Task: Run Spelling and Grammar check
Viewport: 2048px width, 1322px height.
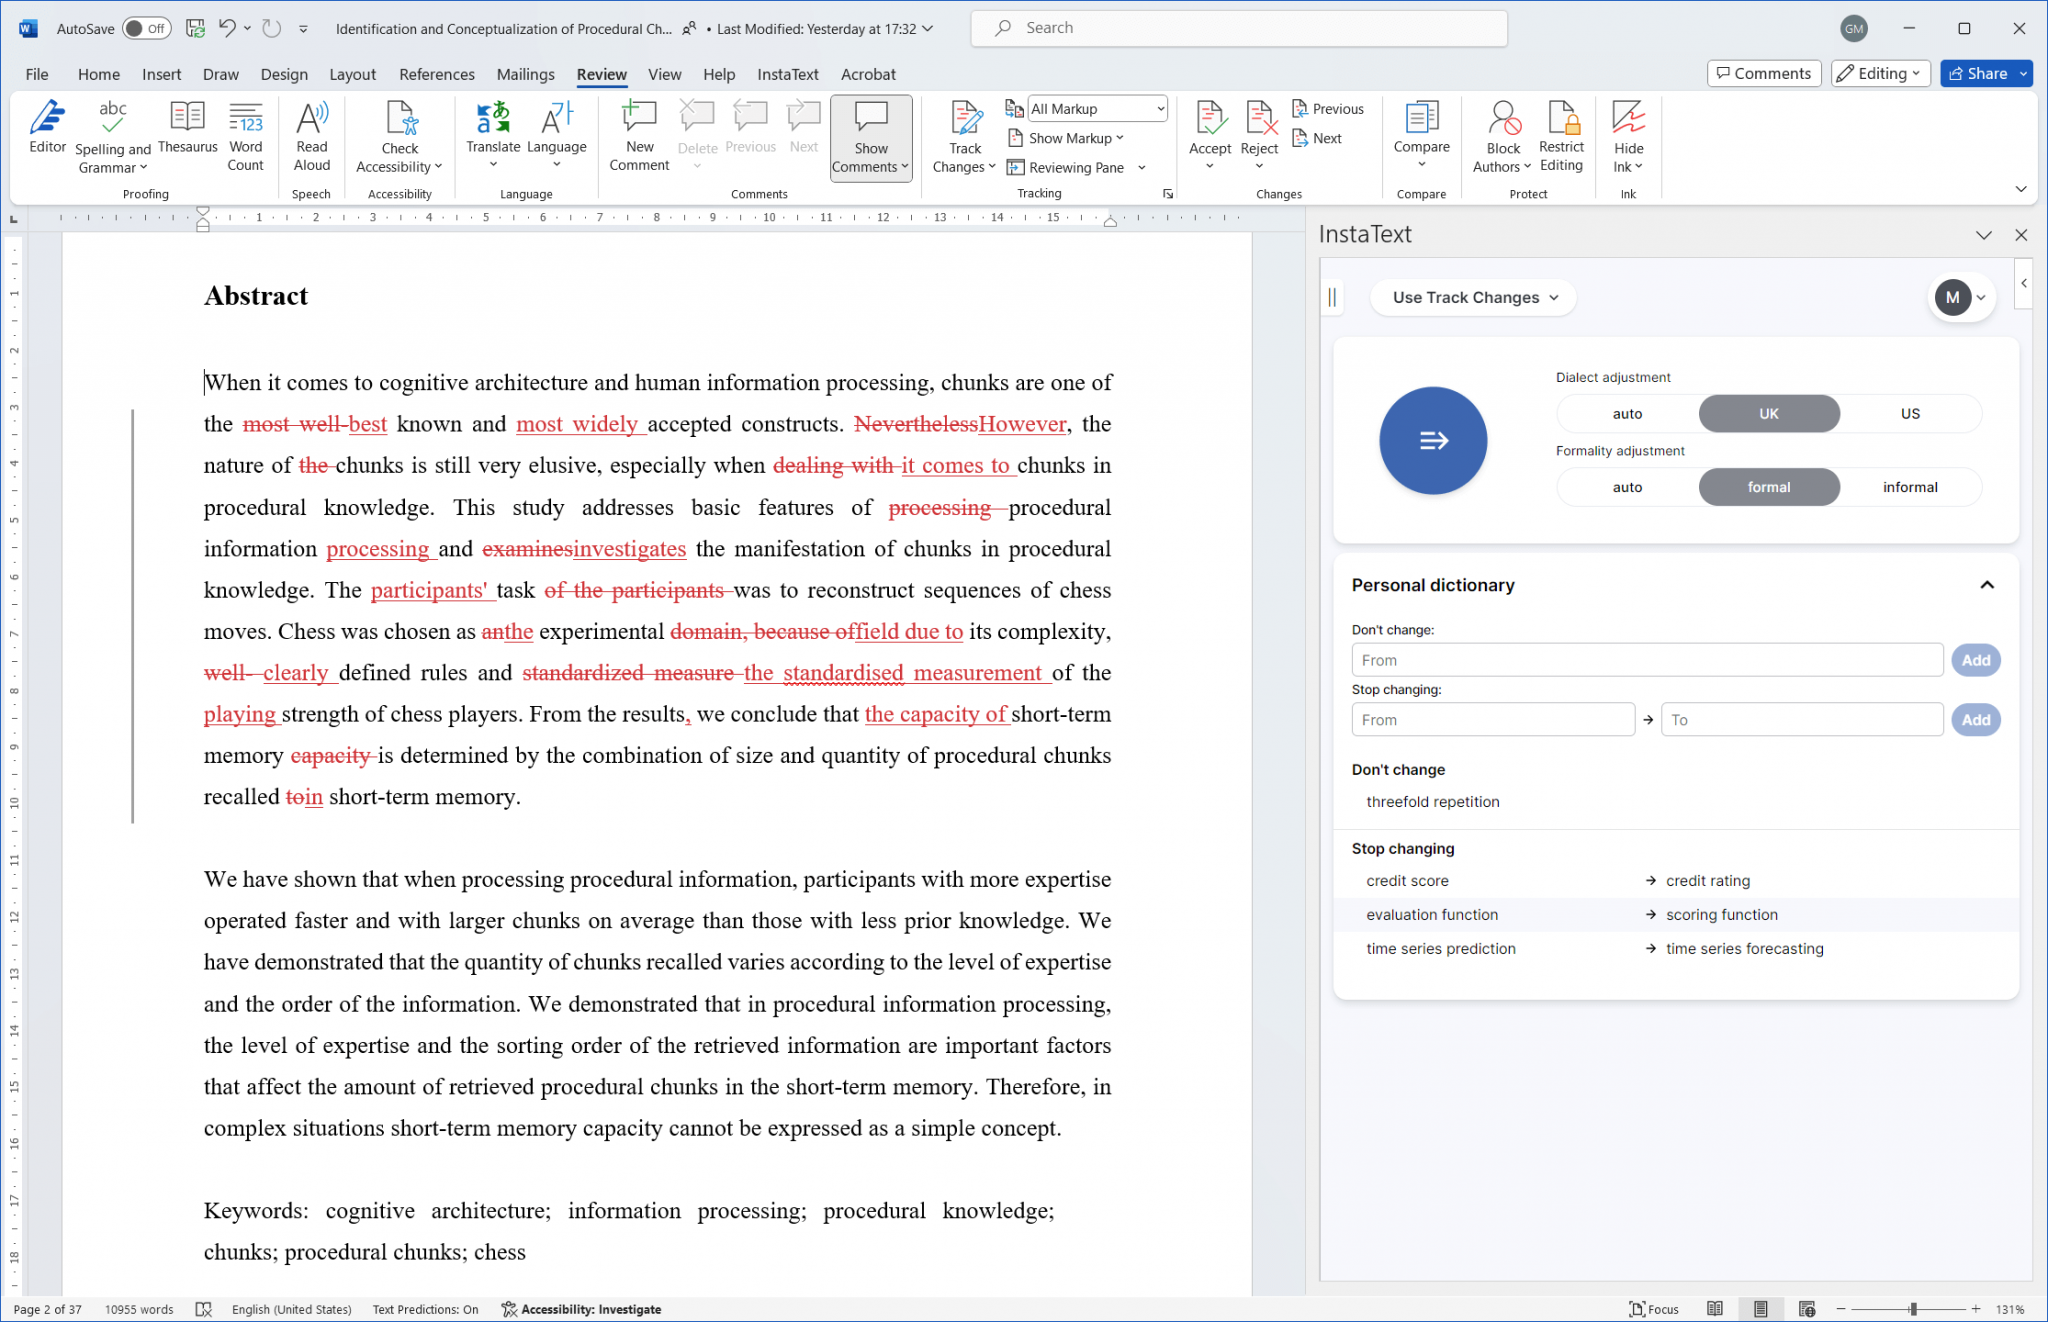Action: (x=112, y=133)
